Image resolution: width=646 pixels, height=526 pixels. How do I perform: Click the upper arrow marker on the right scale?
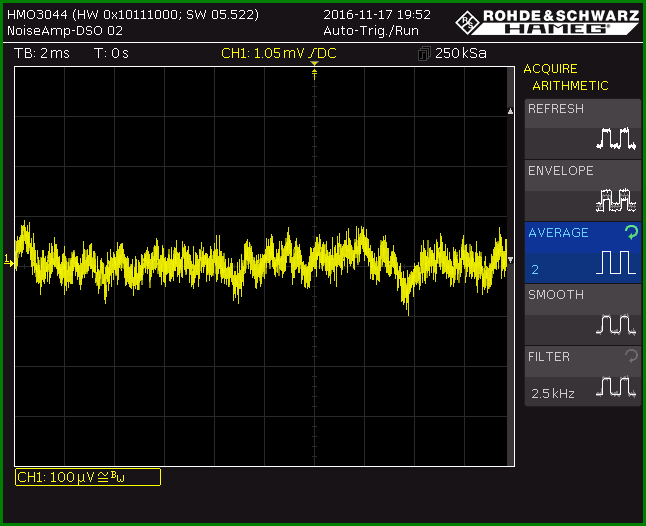pyautogui.click(x=510, y=111)
